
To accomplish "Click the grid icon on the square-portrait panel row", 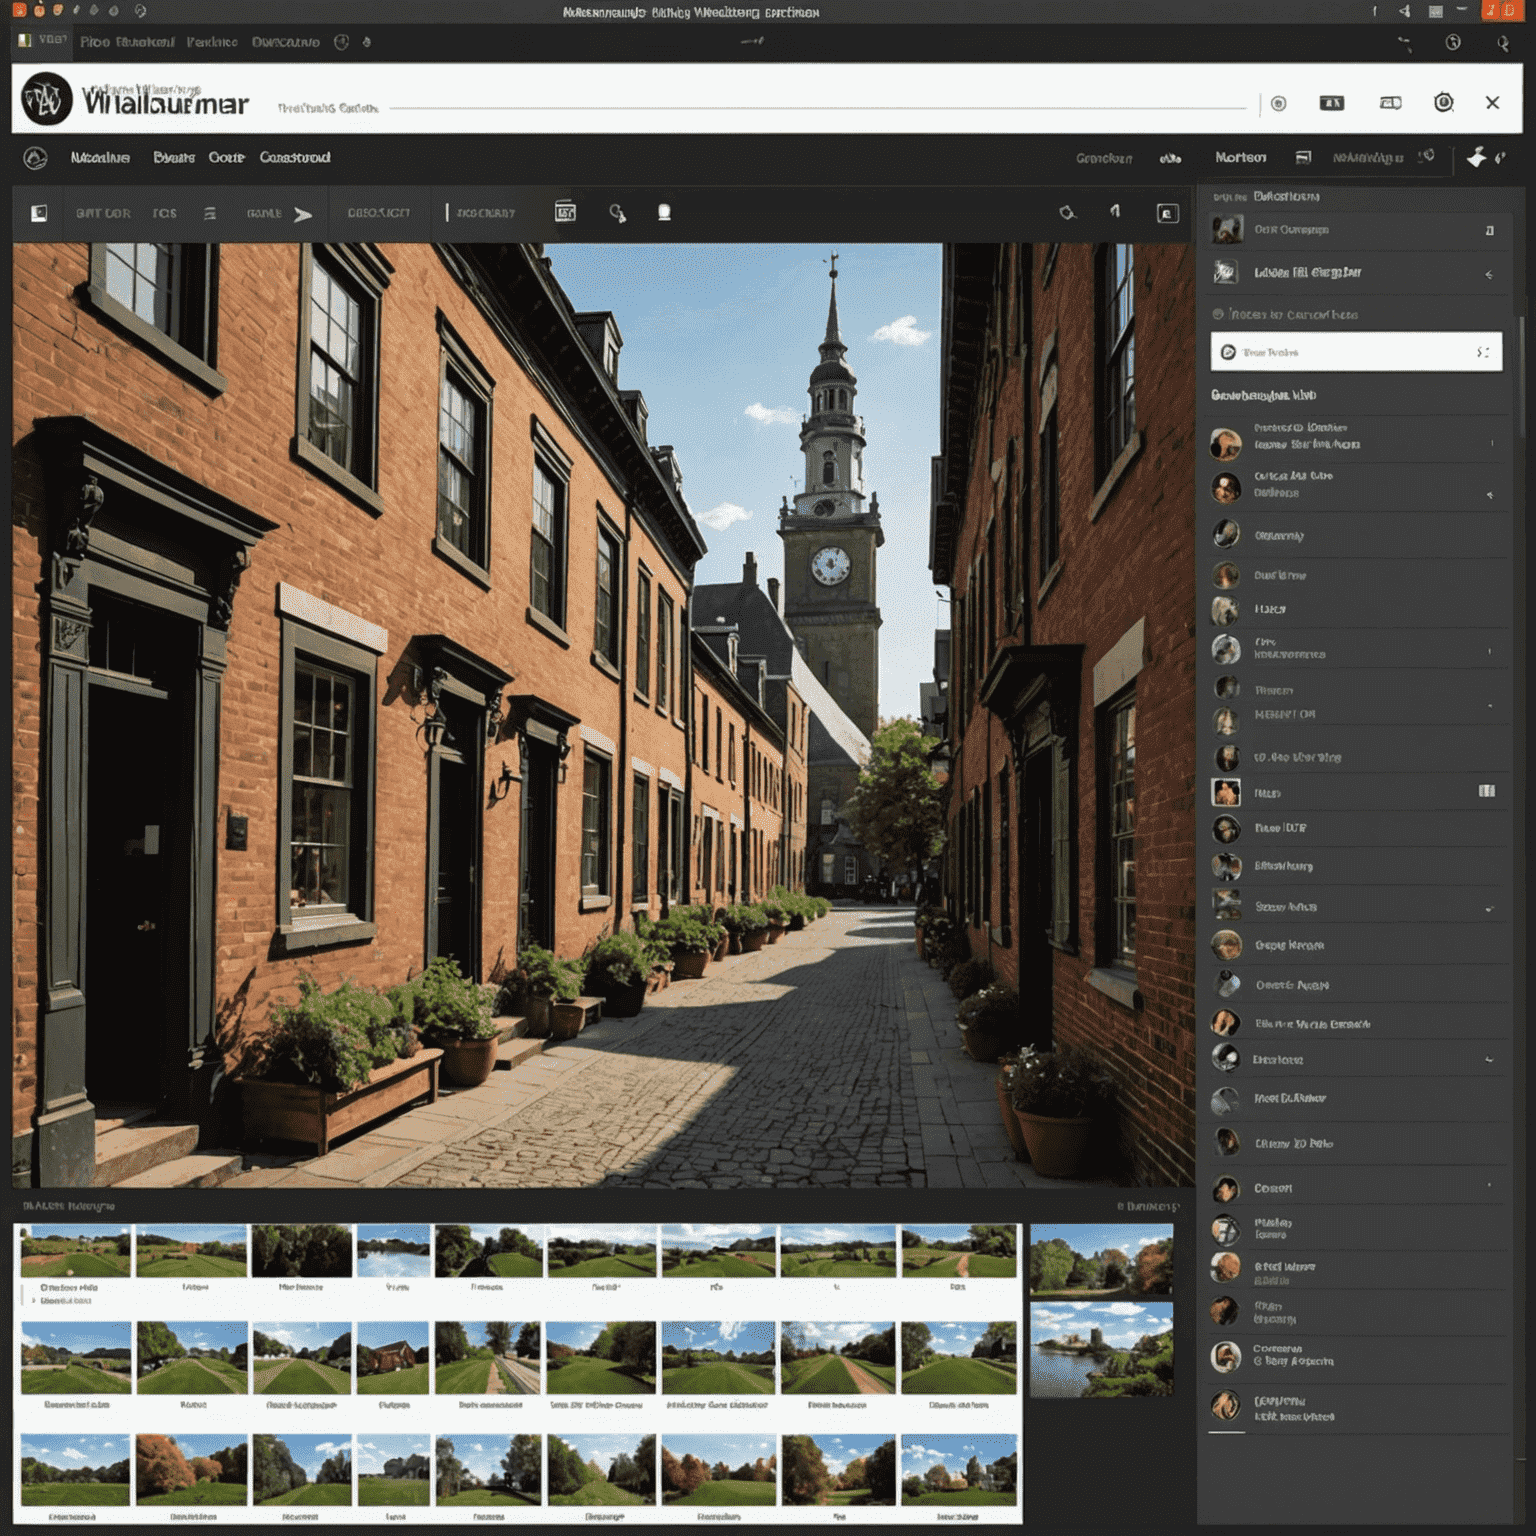I will point(1487,791).
